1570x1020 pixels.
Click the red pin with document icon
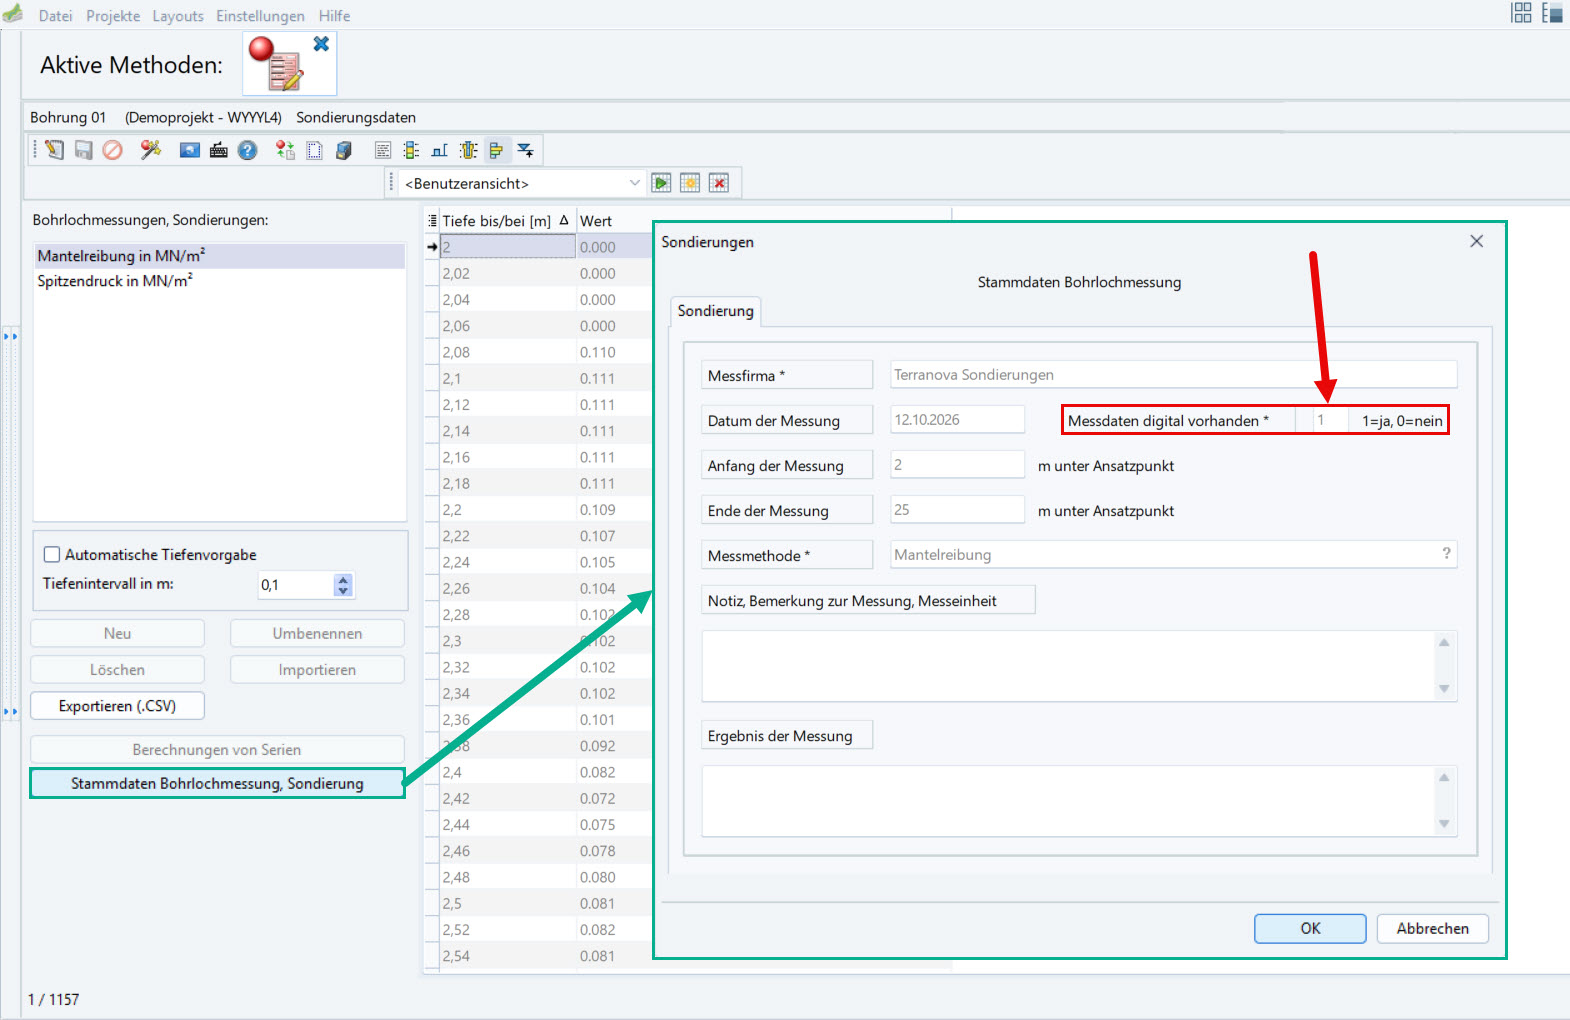pos(286,150)
